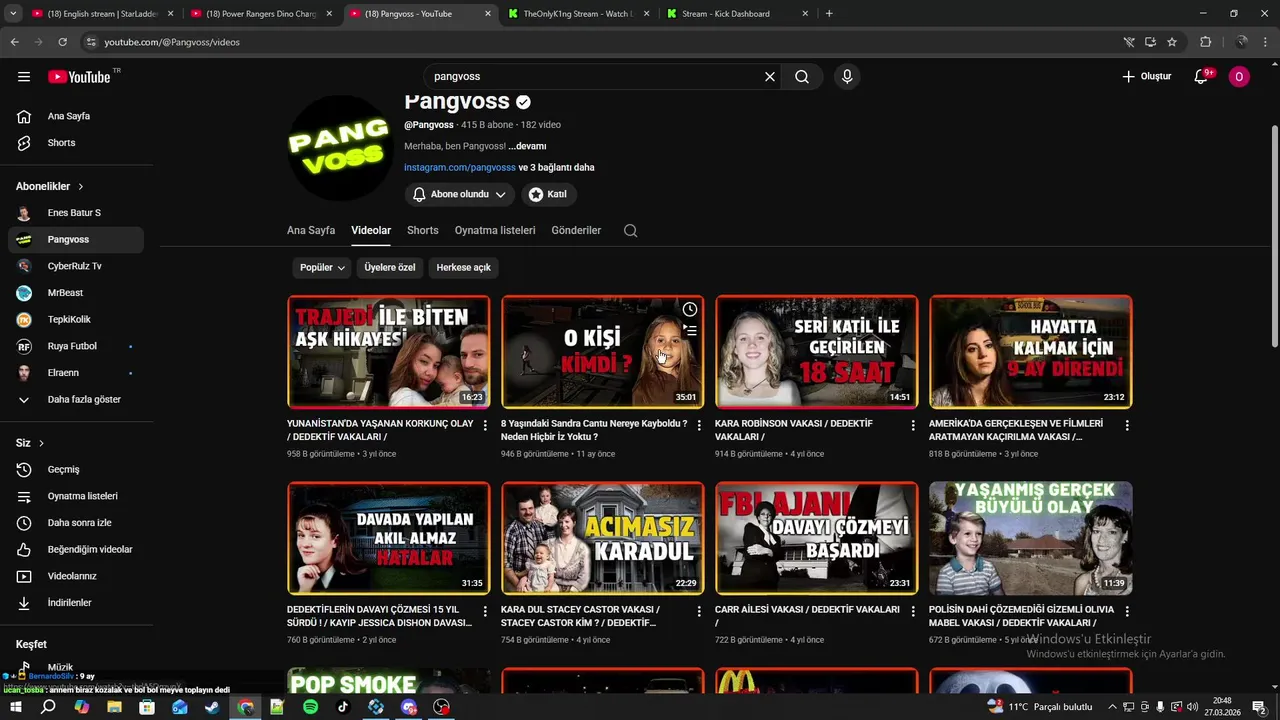Start voice search with microphone icon
This screenshot has height=720, width=1280.
(x=847, y=77)
